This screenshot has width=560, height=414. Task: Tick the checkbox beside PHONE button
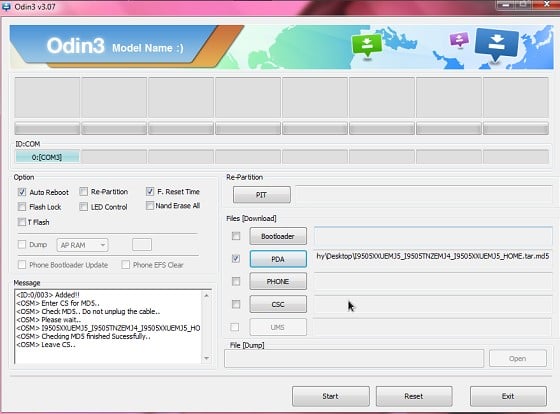point(236,281)
